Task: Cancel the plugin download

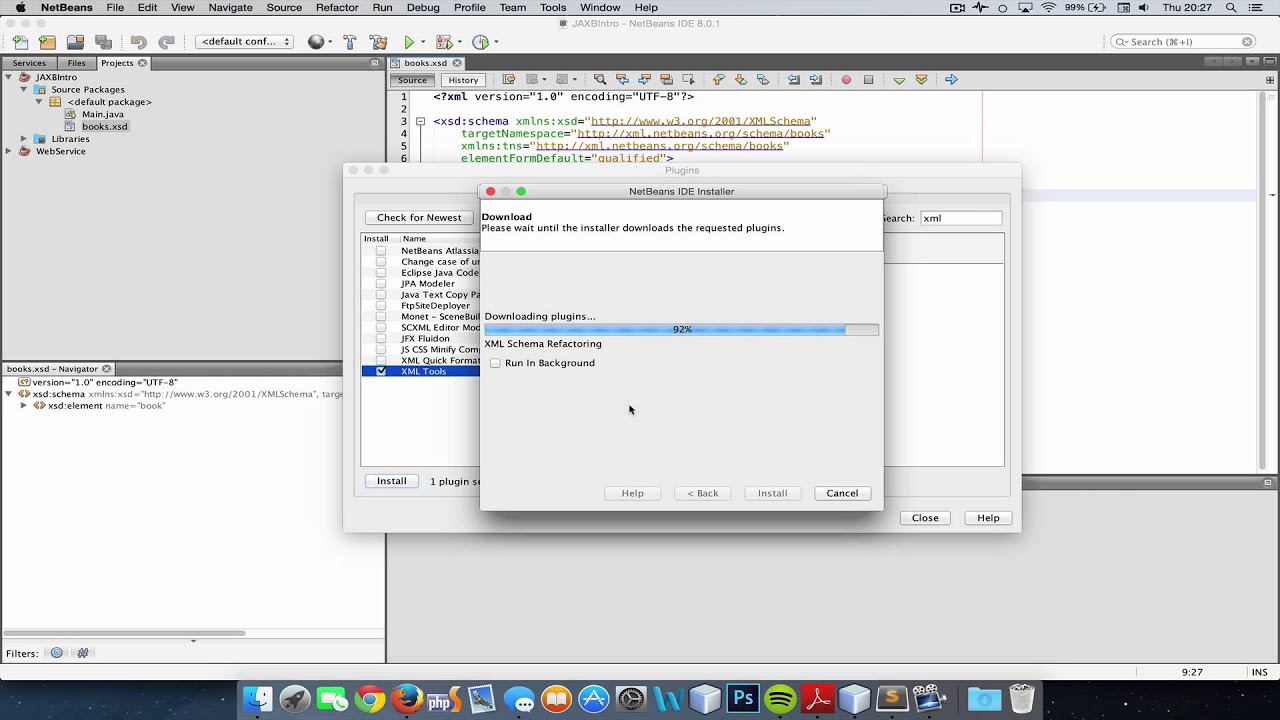Action: pyautogui.click(x=842, y=493)
